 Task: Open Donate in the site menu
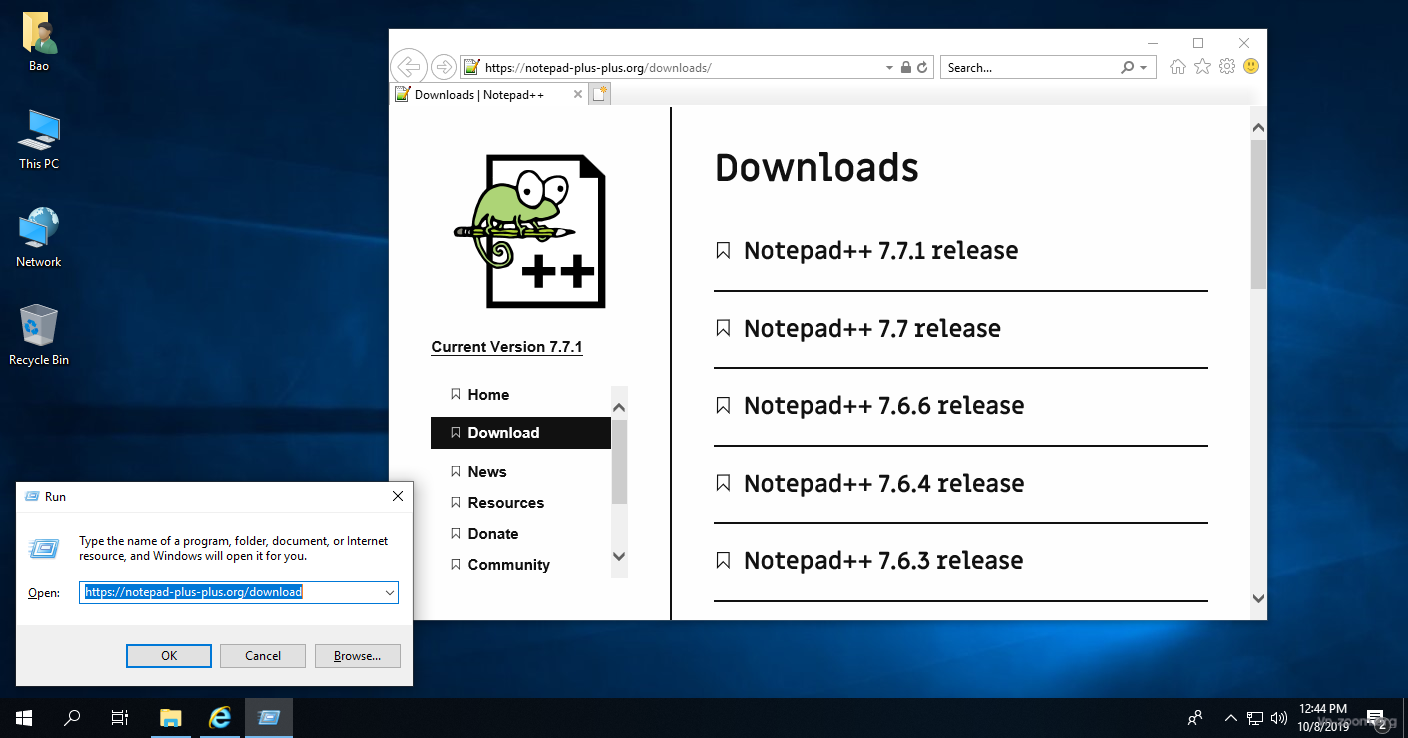click(492, 534)
